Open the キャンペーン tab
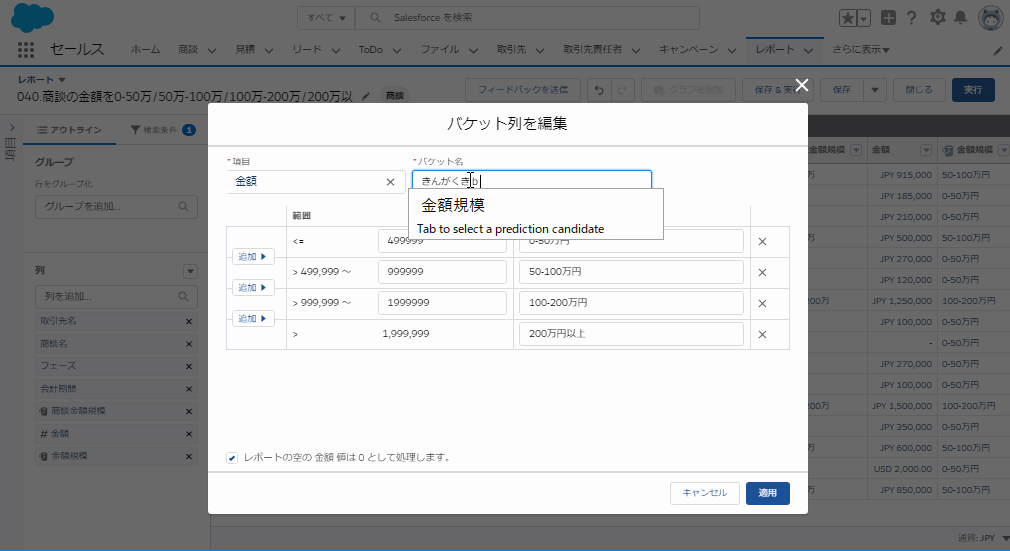This screenshot has width=1010, height=551. [x=688, y=50]
